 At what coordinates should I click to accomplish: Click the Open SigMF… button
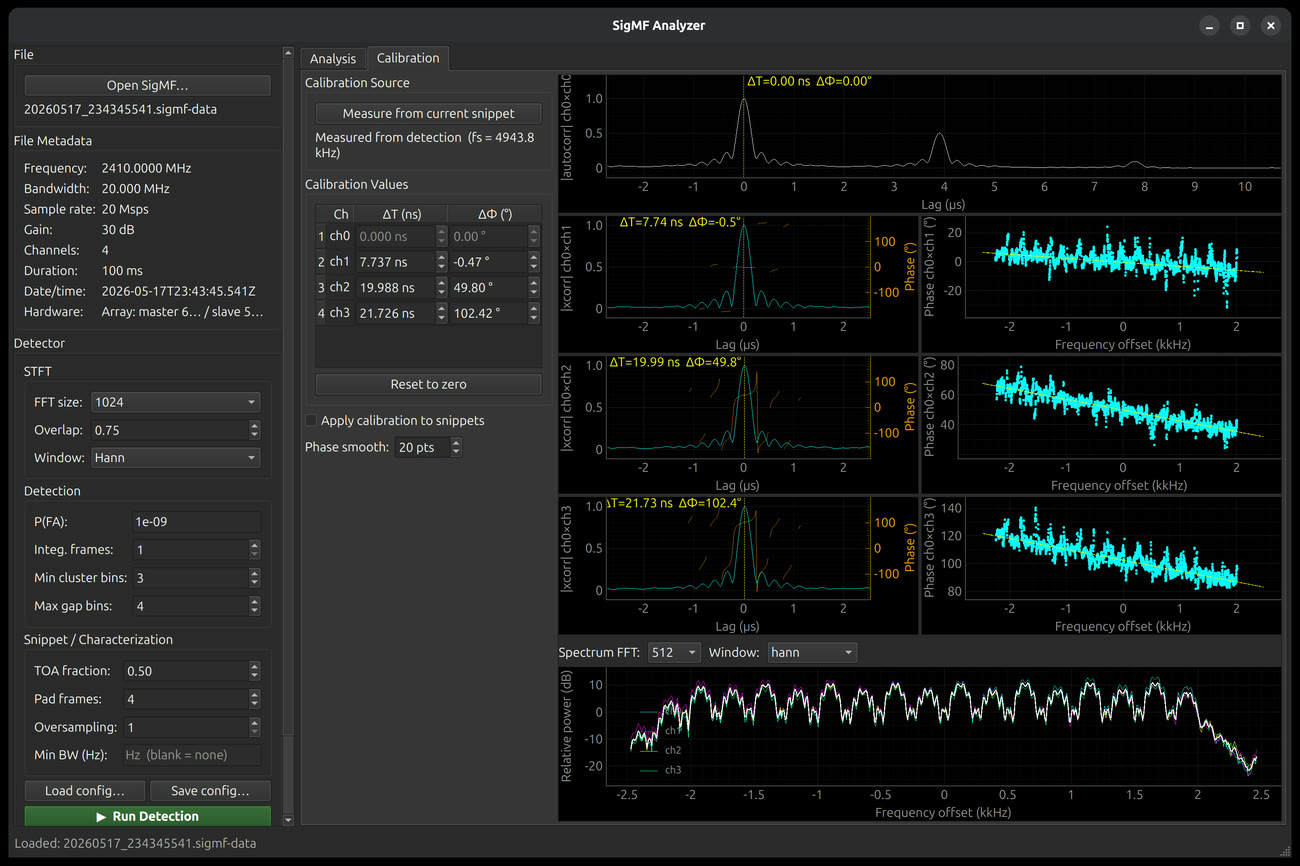coord(147,85)
